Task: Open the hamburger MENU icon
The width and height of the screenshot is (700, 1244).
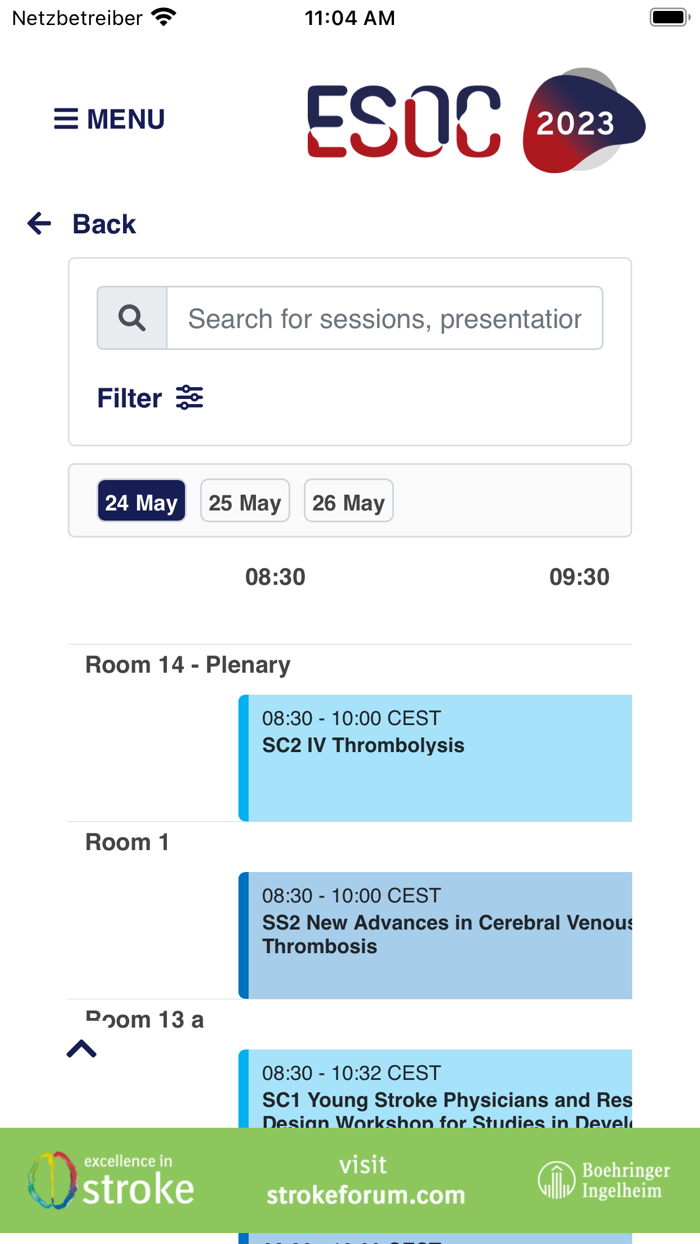Action: tap(66, 120)
